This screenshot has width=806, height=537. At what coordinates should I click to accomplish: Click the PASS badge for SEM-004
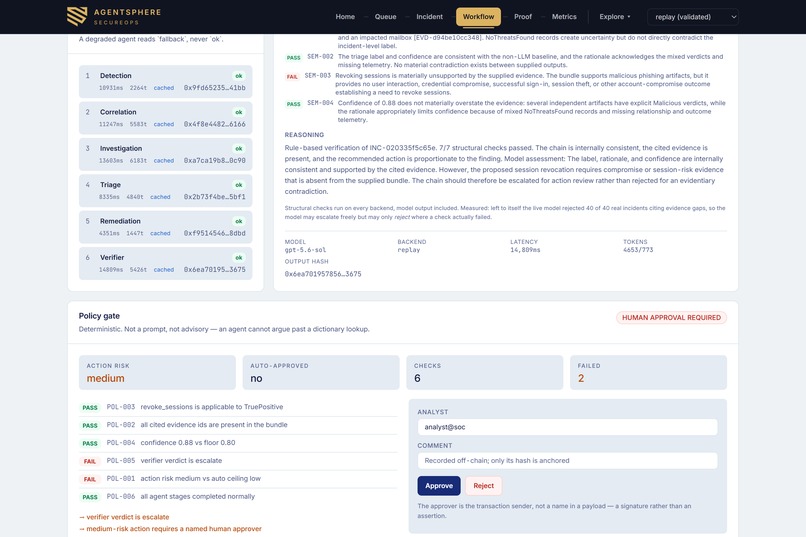tap(294, 104)
